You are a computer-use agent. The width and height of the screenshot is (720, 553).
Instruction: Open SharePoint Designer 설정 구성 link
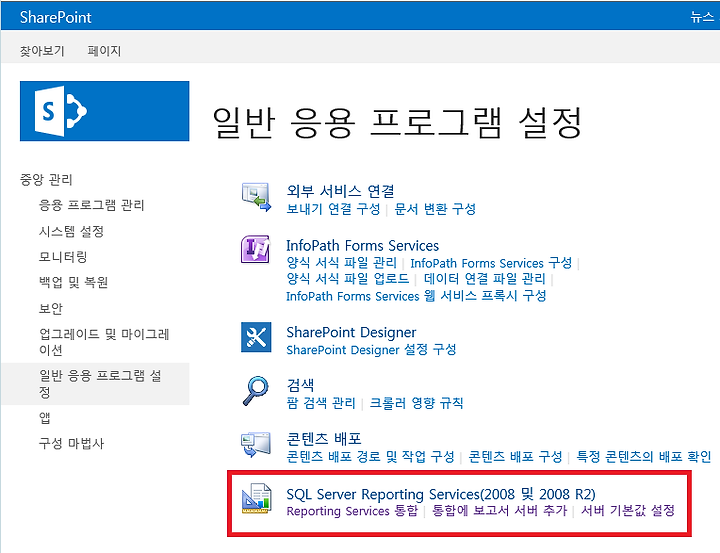point(371,350)
